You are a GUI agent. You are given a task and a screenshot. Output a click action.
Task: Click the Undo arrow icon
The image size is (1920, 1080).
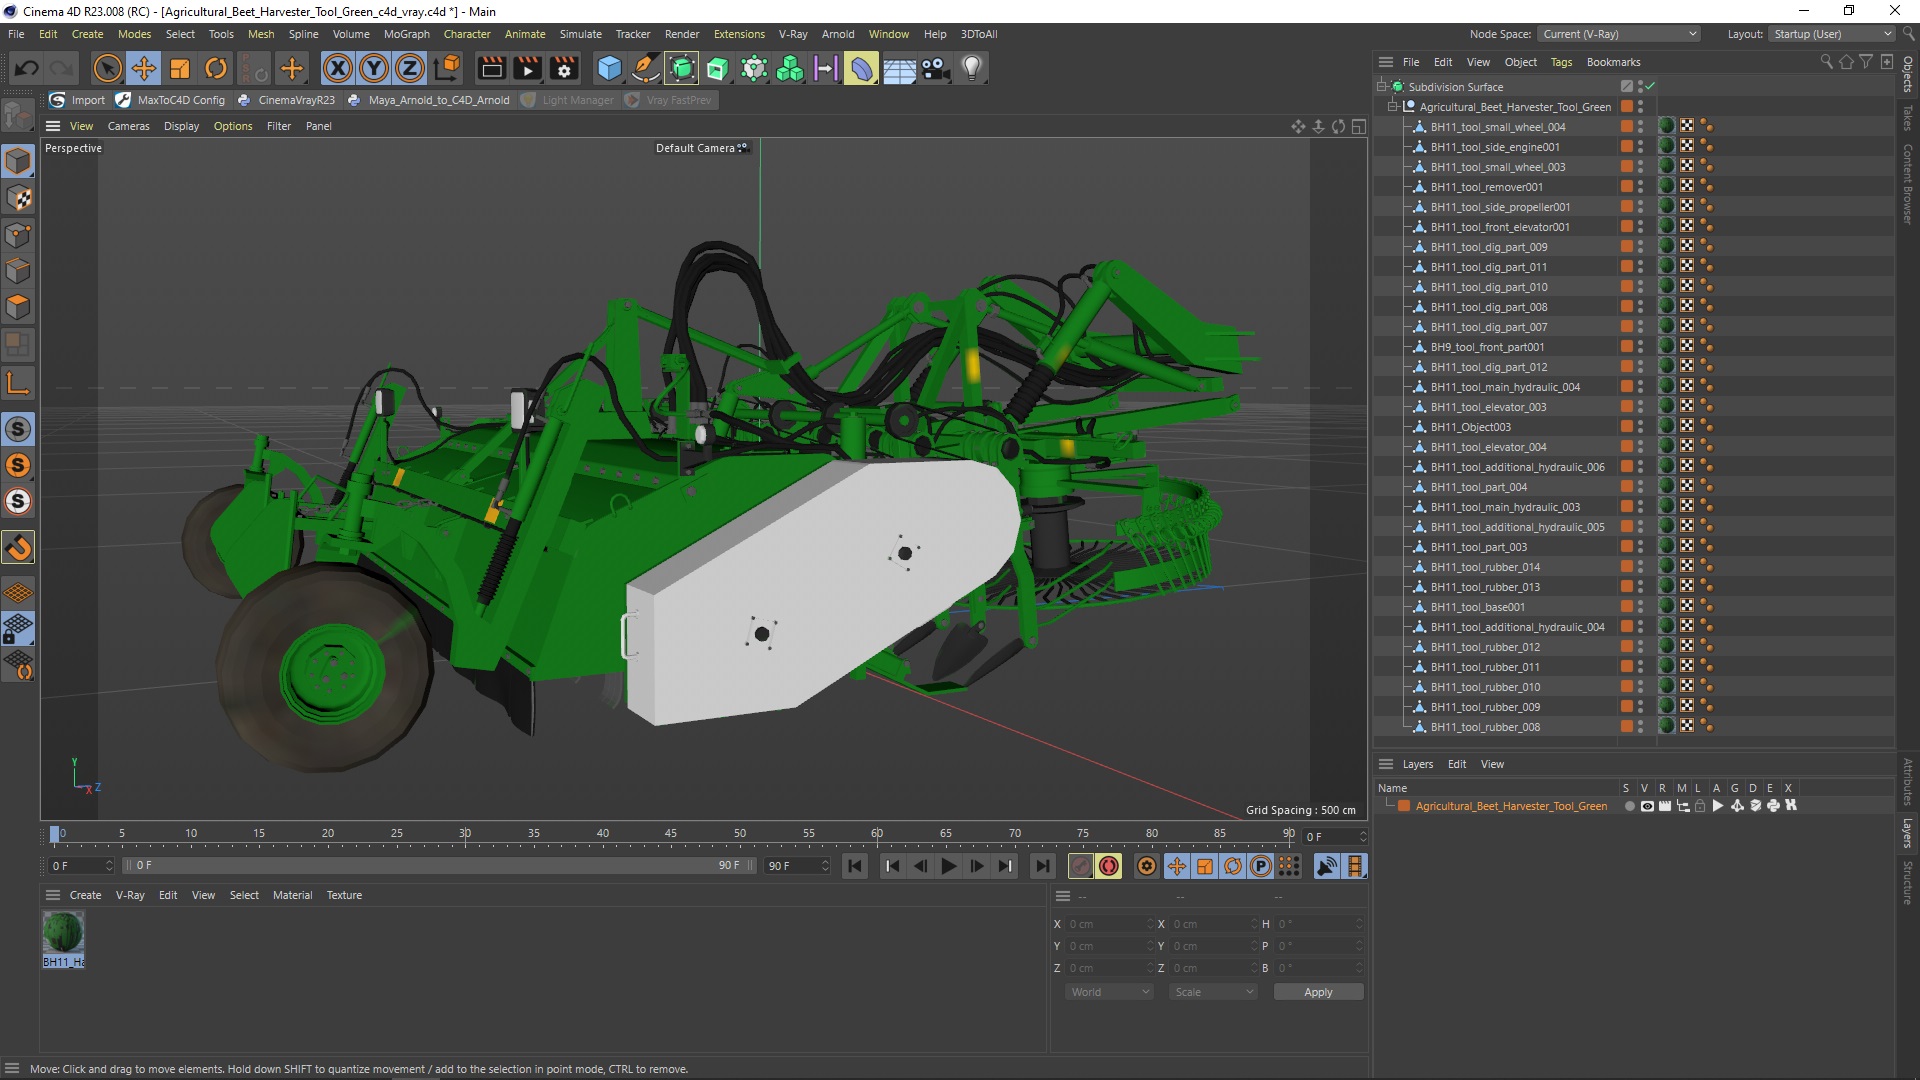click(x=27, y=68)
